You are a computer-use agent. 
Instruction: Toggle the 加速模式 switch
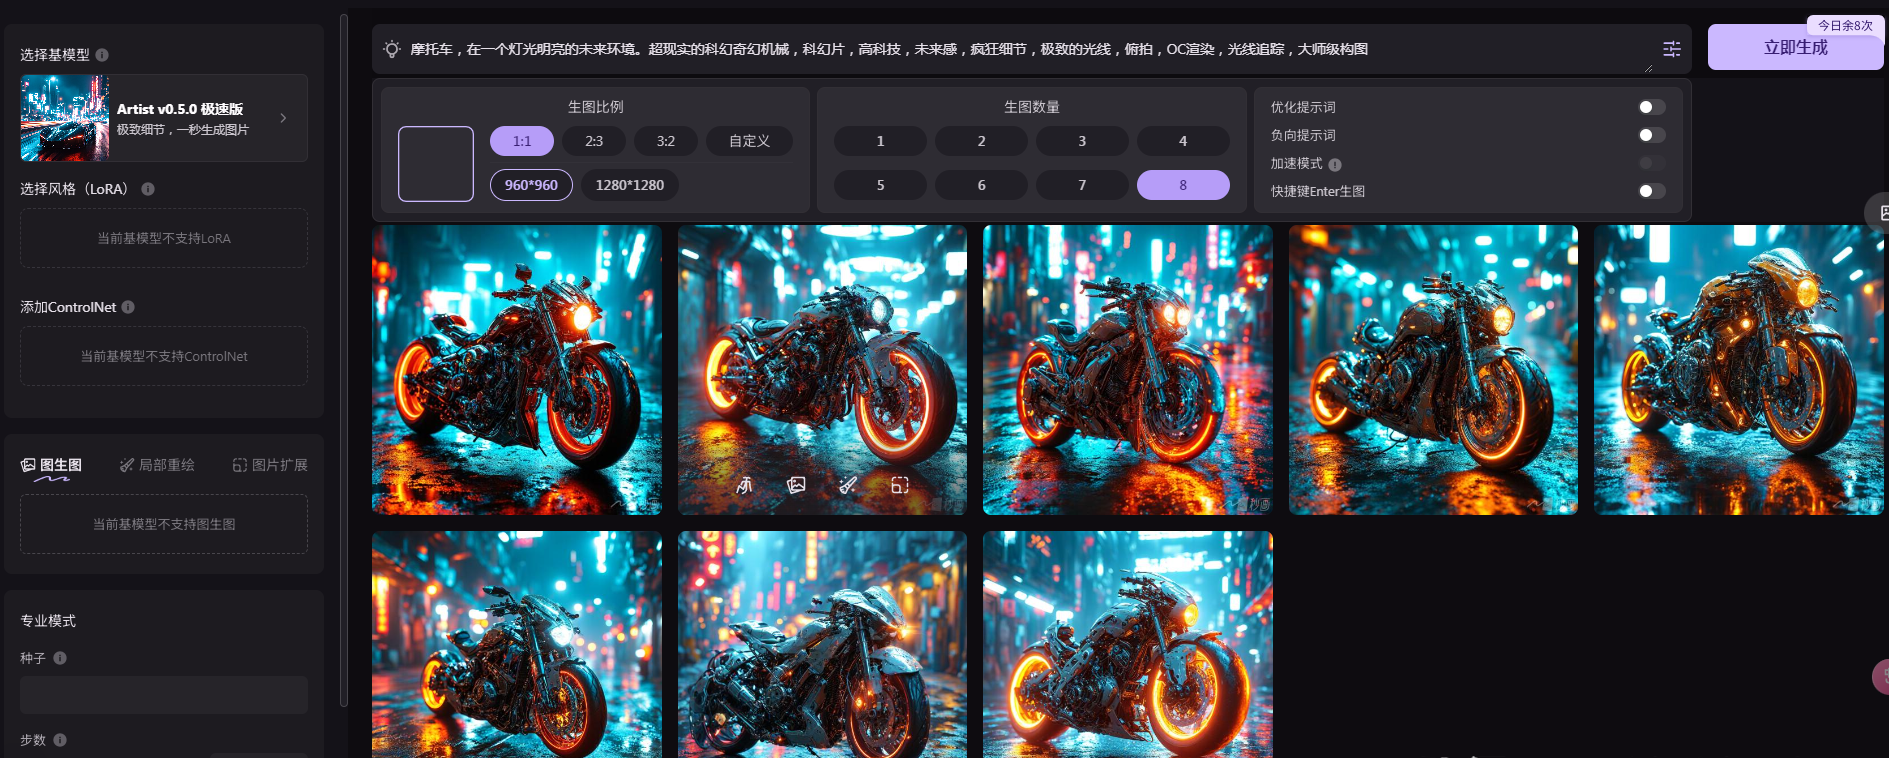1652,163
